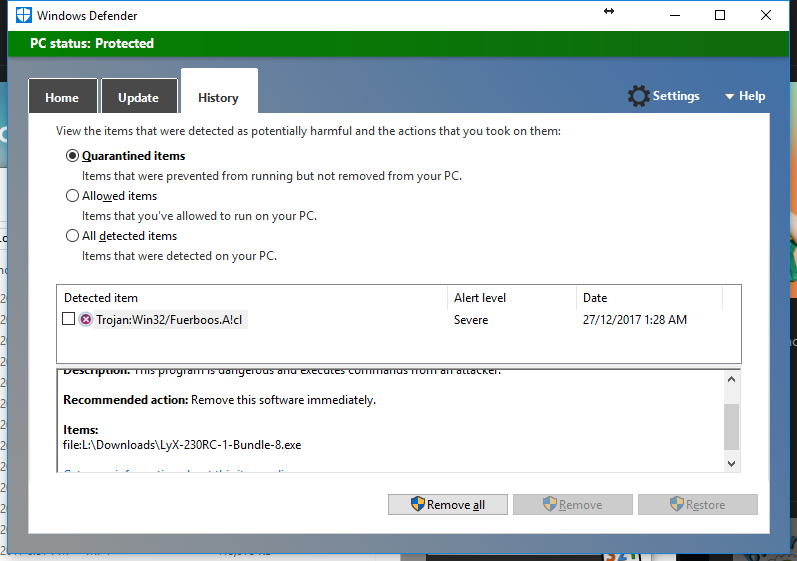Viewport: 797px width, 561px height.
Task: Click the greyed-out Remove button
Action: coord(573,505)
